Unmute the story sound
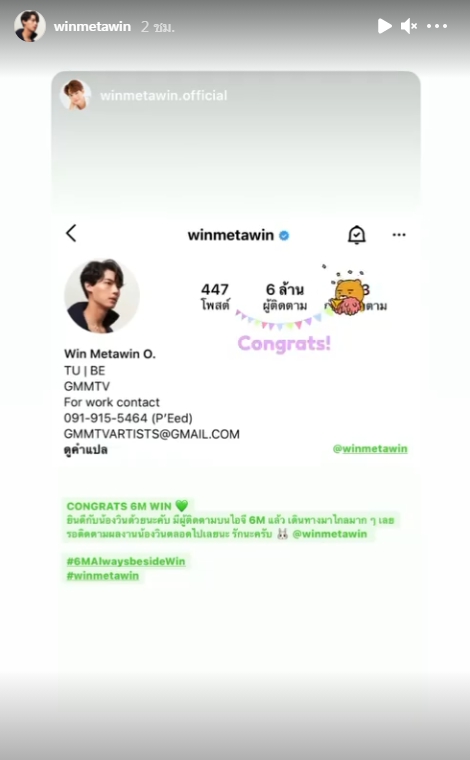470x760 pixels. coord(408,26)
